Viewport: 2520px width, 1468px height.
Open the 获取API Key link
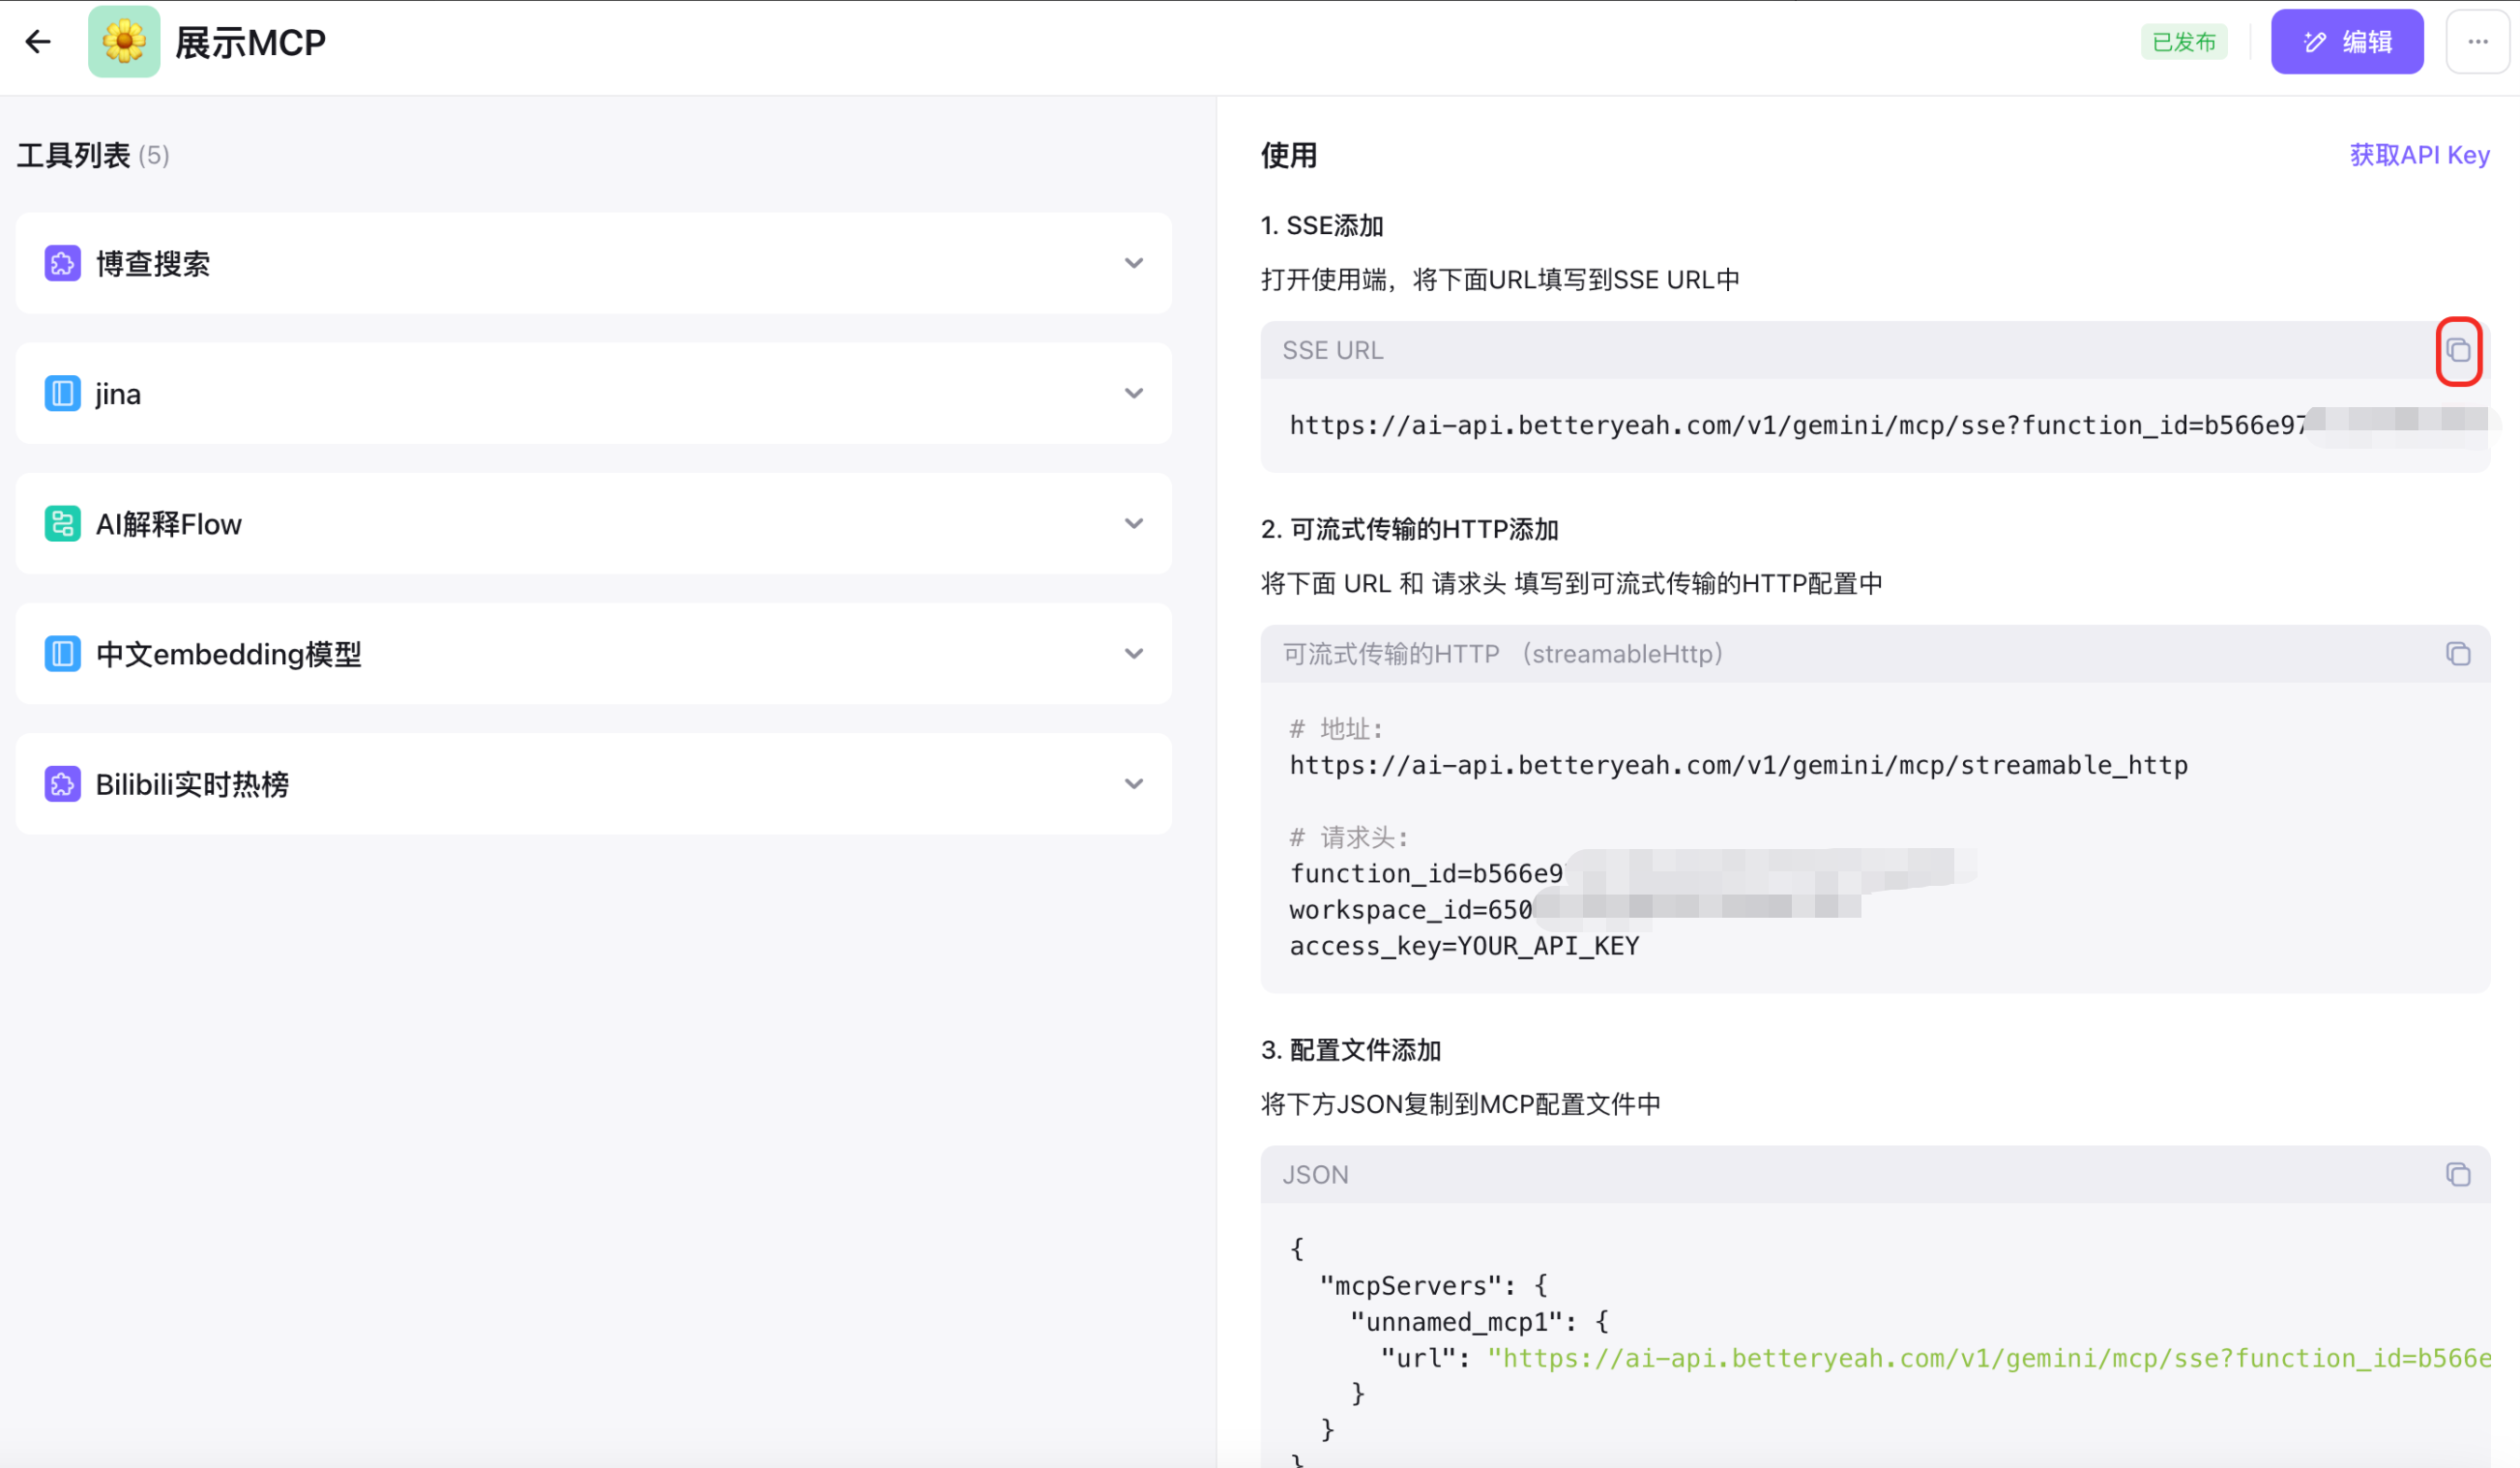pyautogui.click(x=2418, y=155)
